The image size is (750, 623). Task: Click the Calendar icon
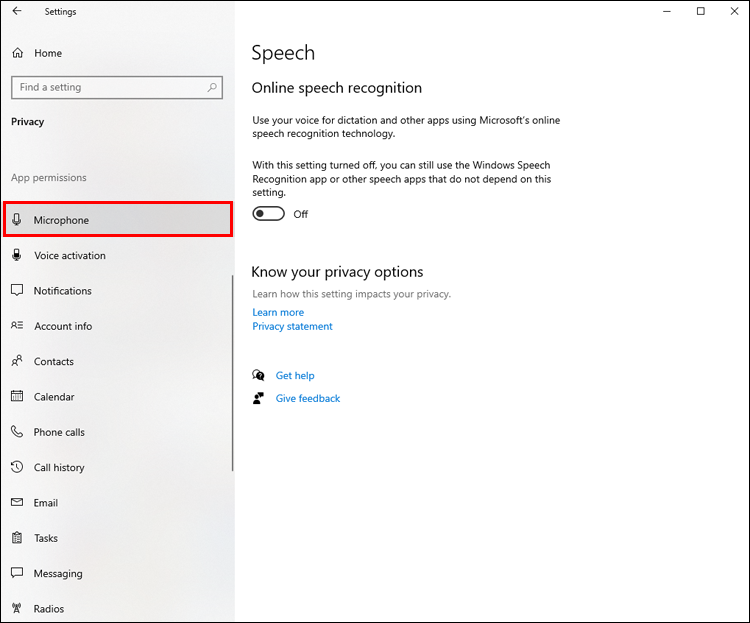tap(17, 397)
